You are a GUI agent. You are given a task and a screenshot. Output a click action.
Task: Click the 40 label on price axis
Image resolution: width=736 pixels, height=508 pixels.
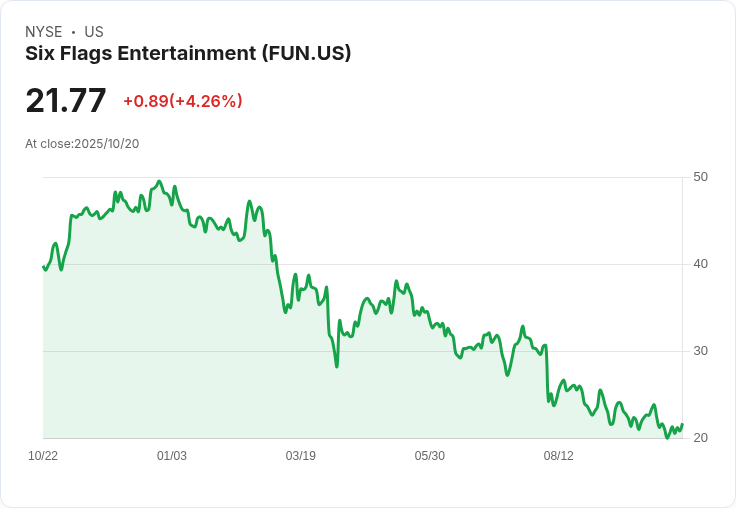click(x=700, y=264)
